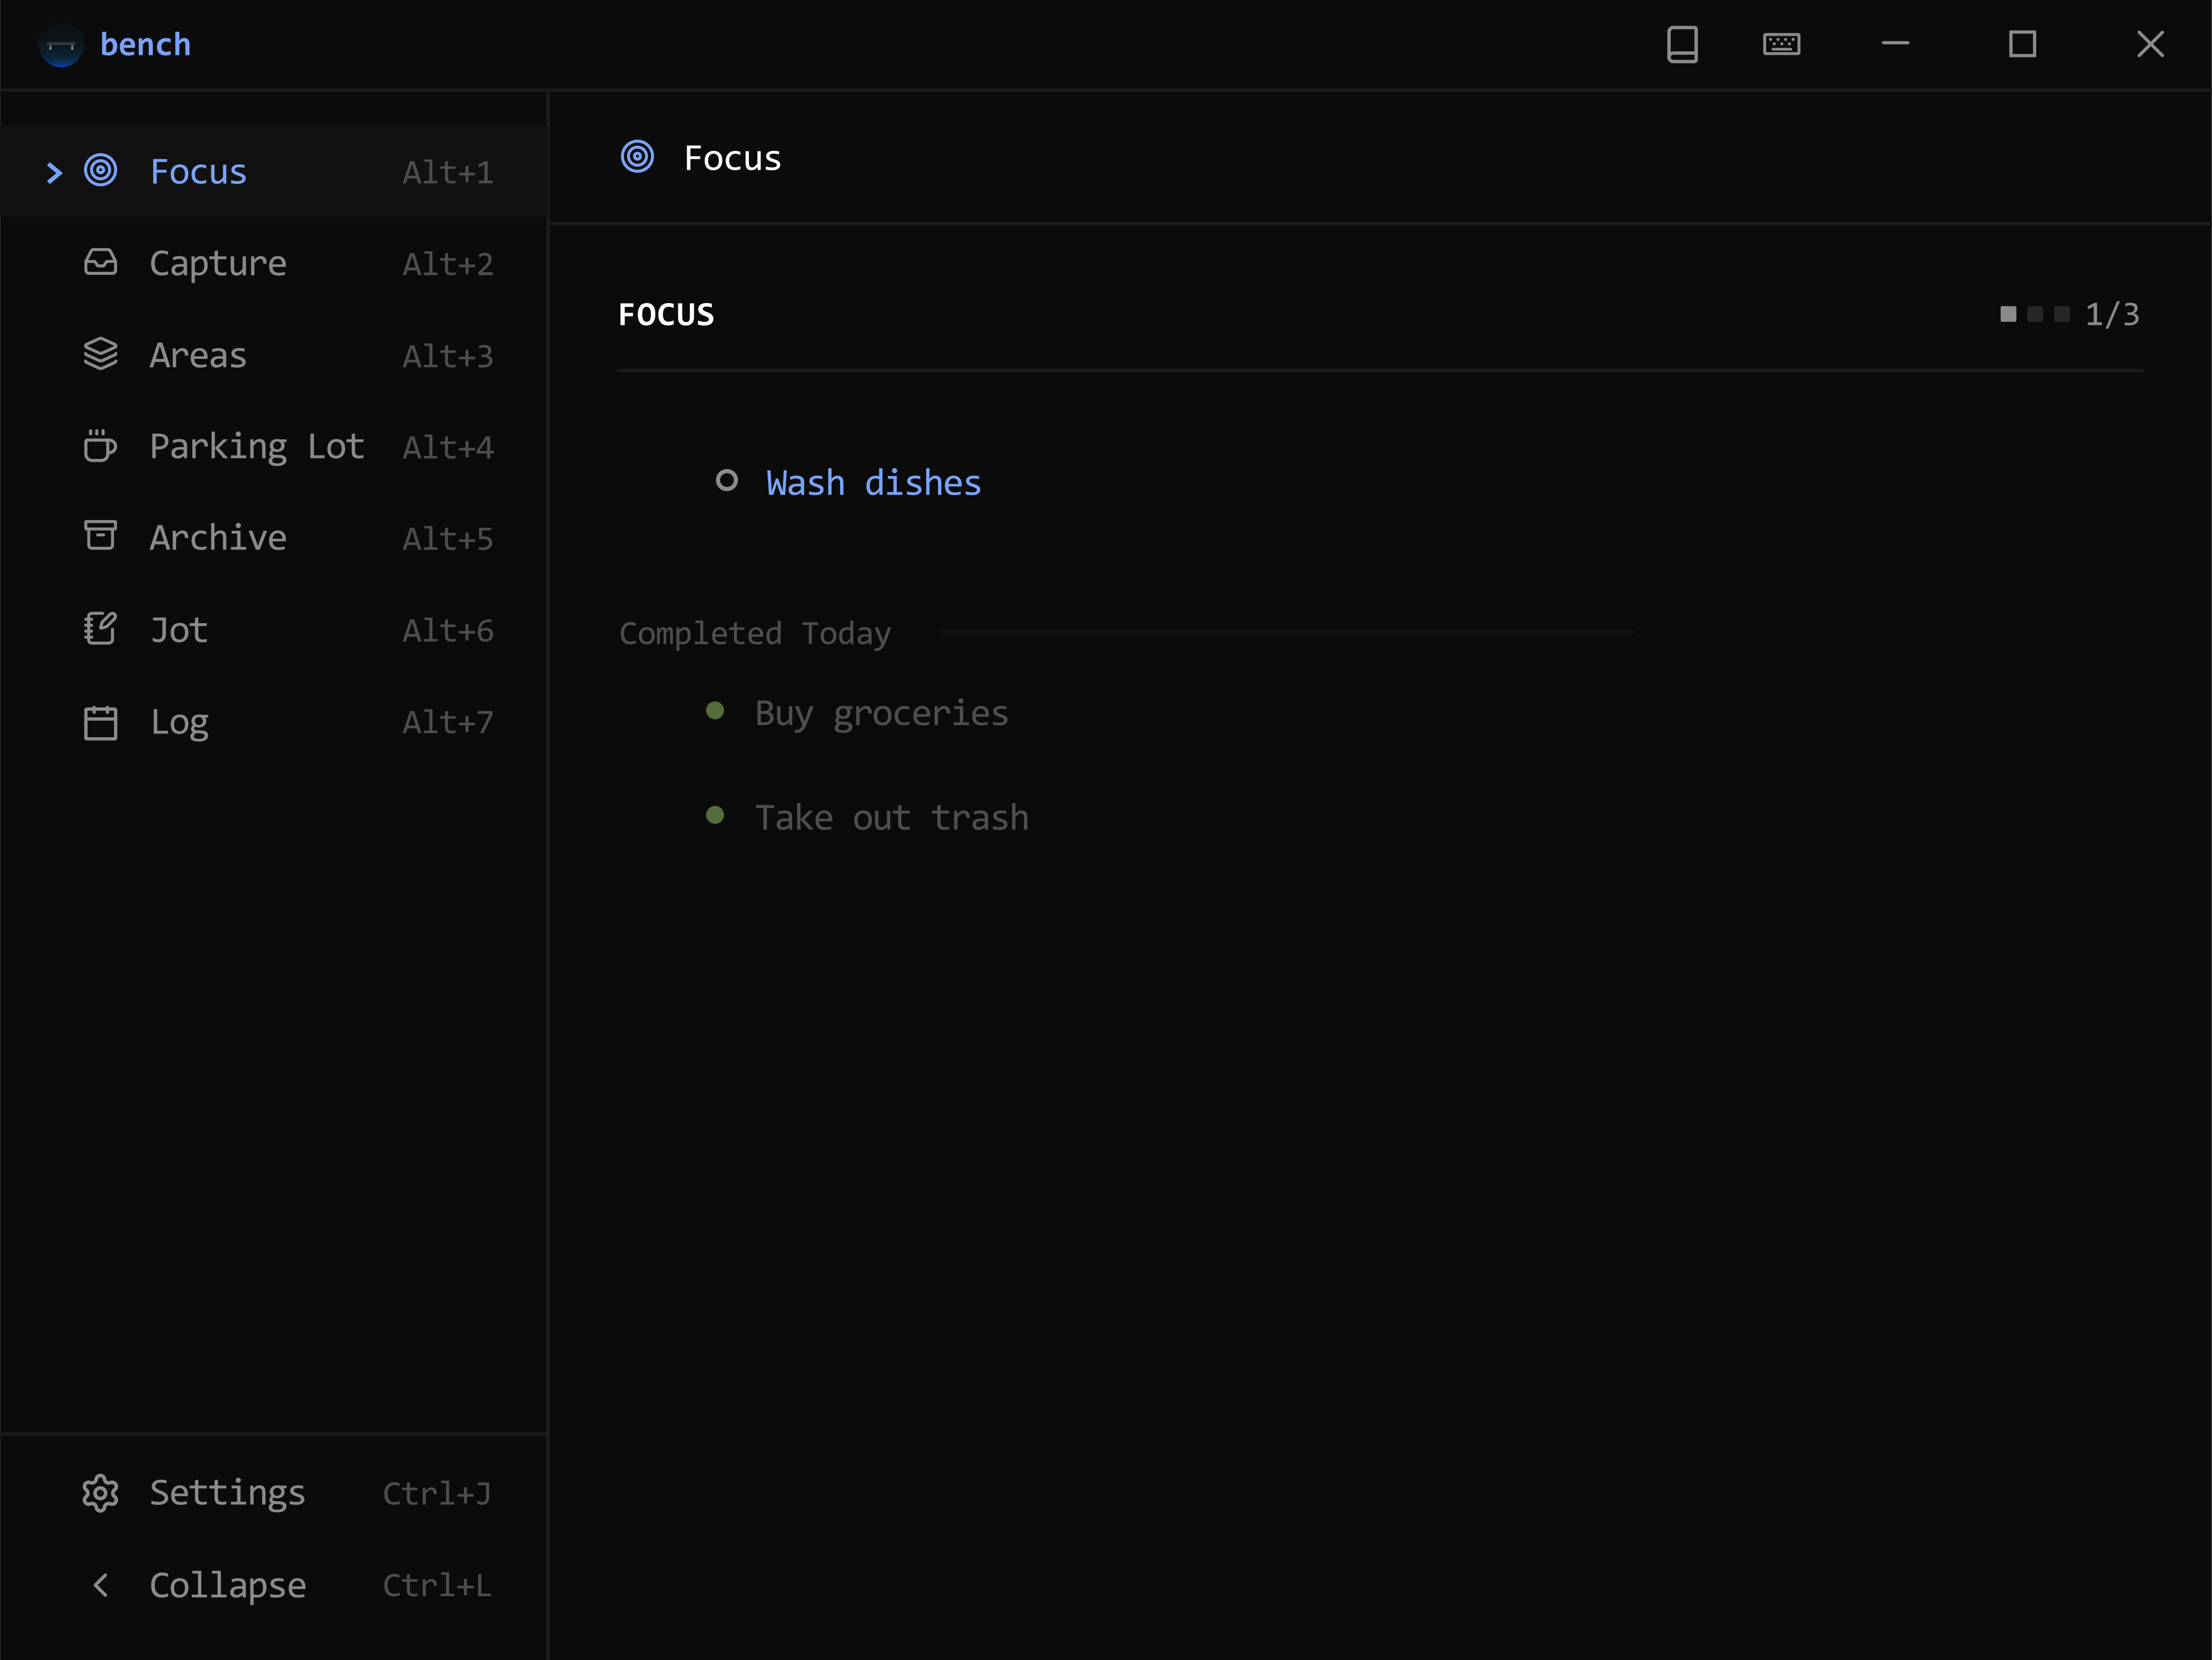Select the Take out trash text

tap(892, 818)
